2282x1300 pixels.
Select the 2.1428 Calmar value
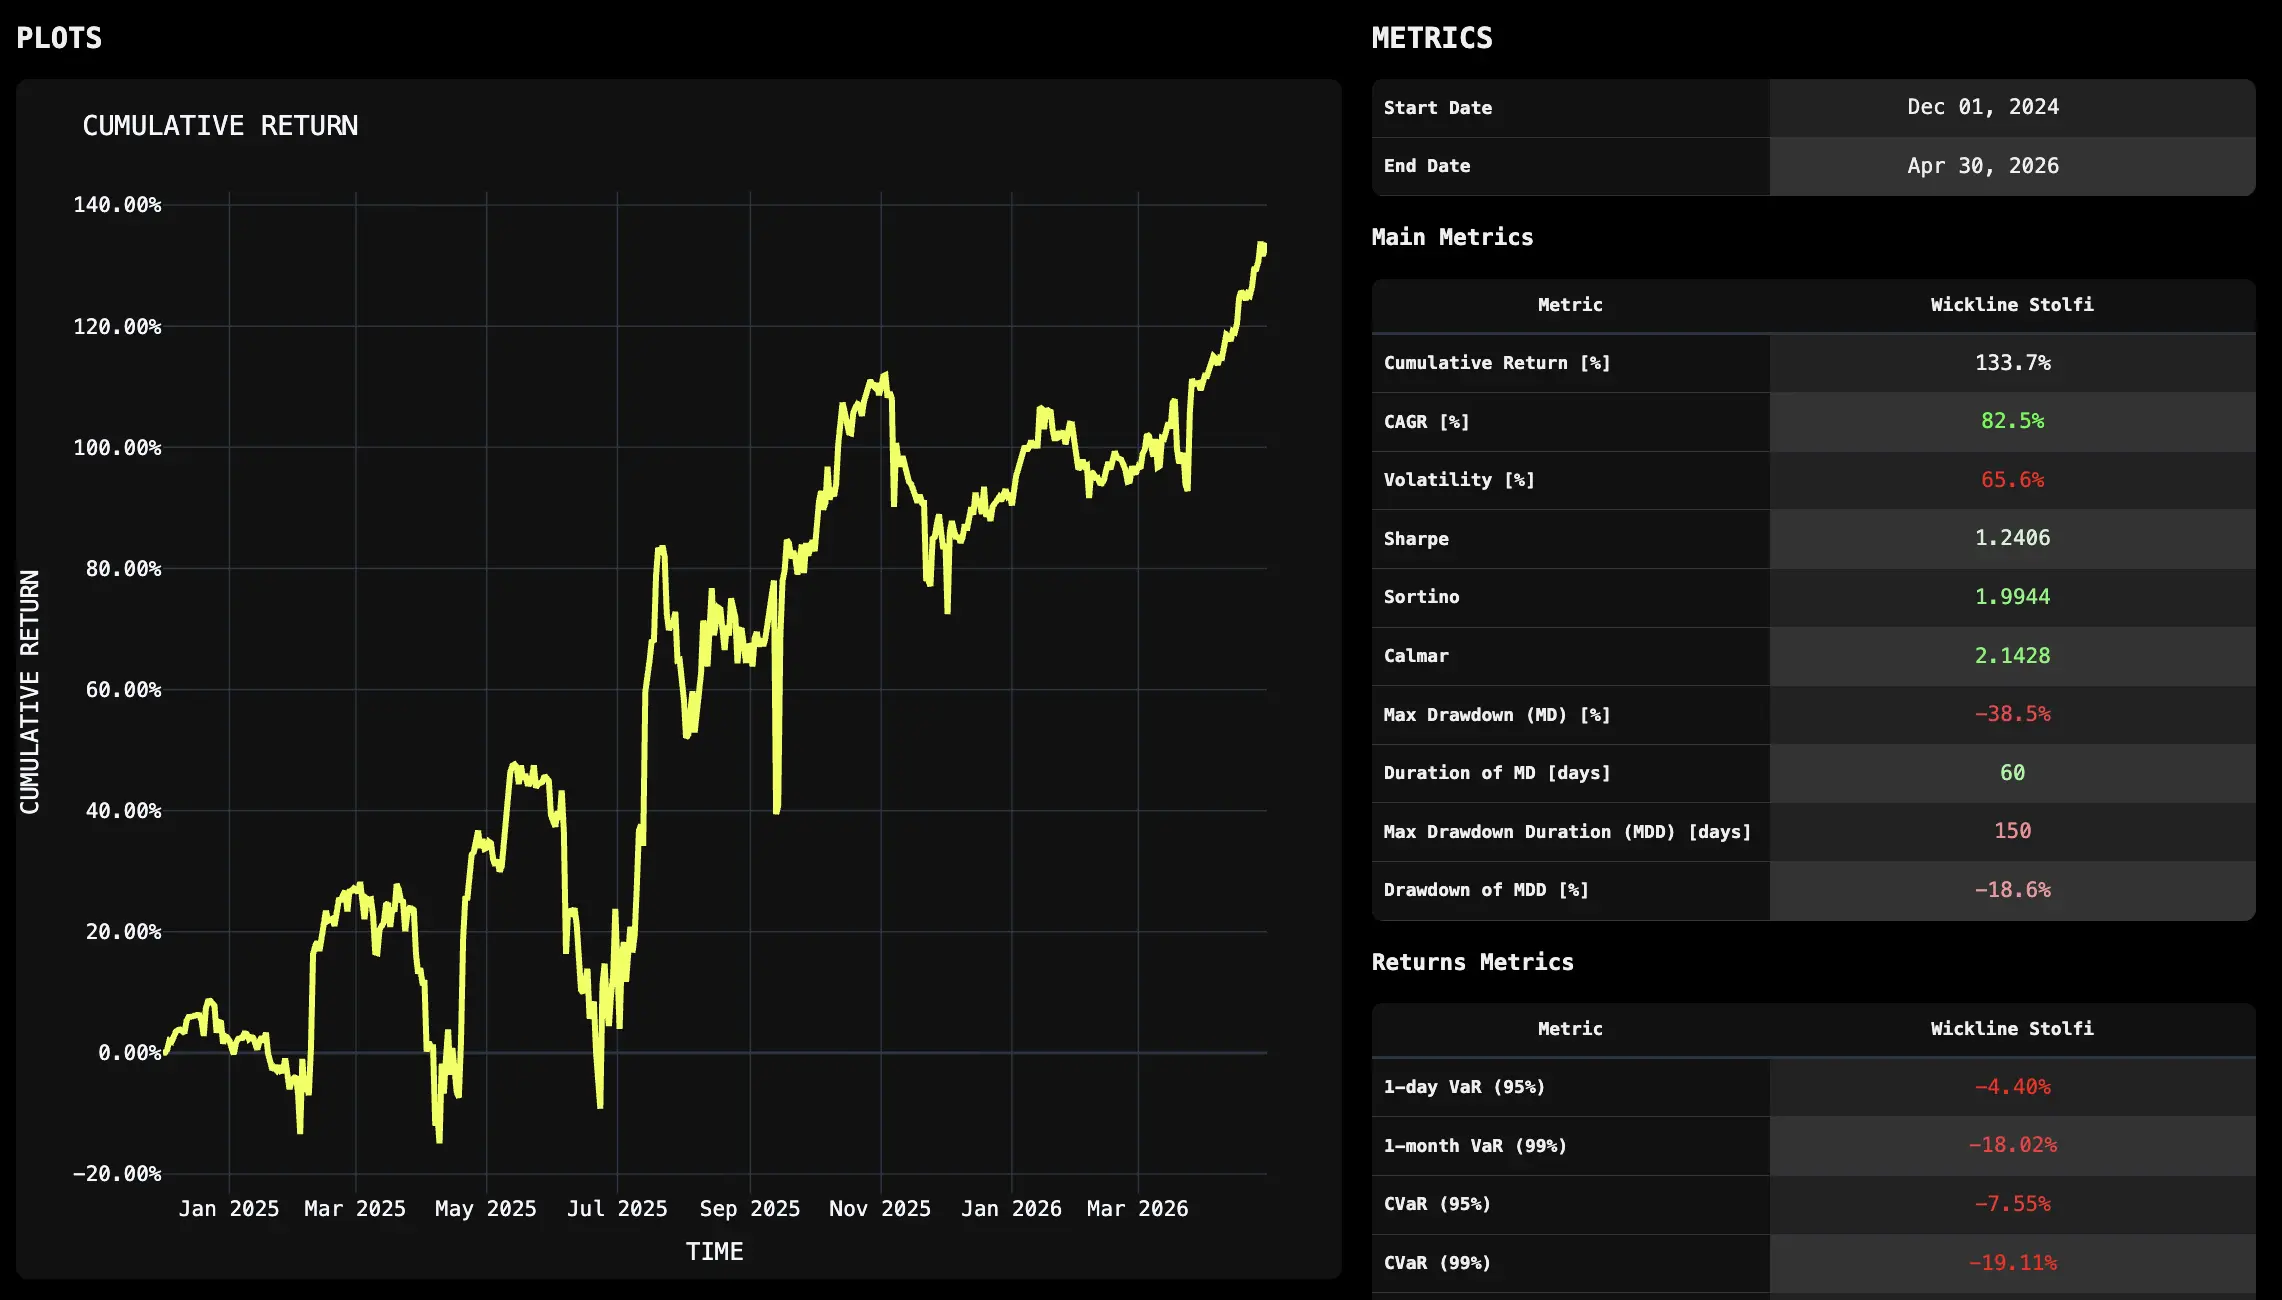(2012, 656)
